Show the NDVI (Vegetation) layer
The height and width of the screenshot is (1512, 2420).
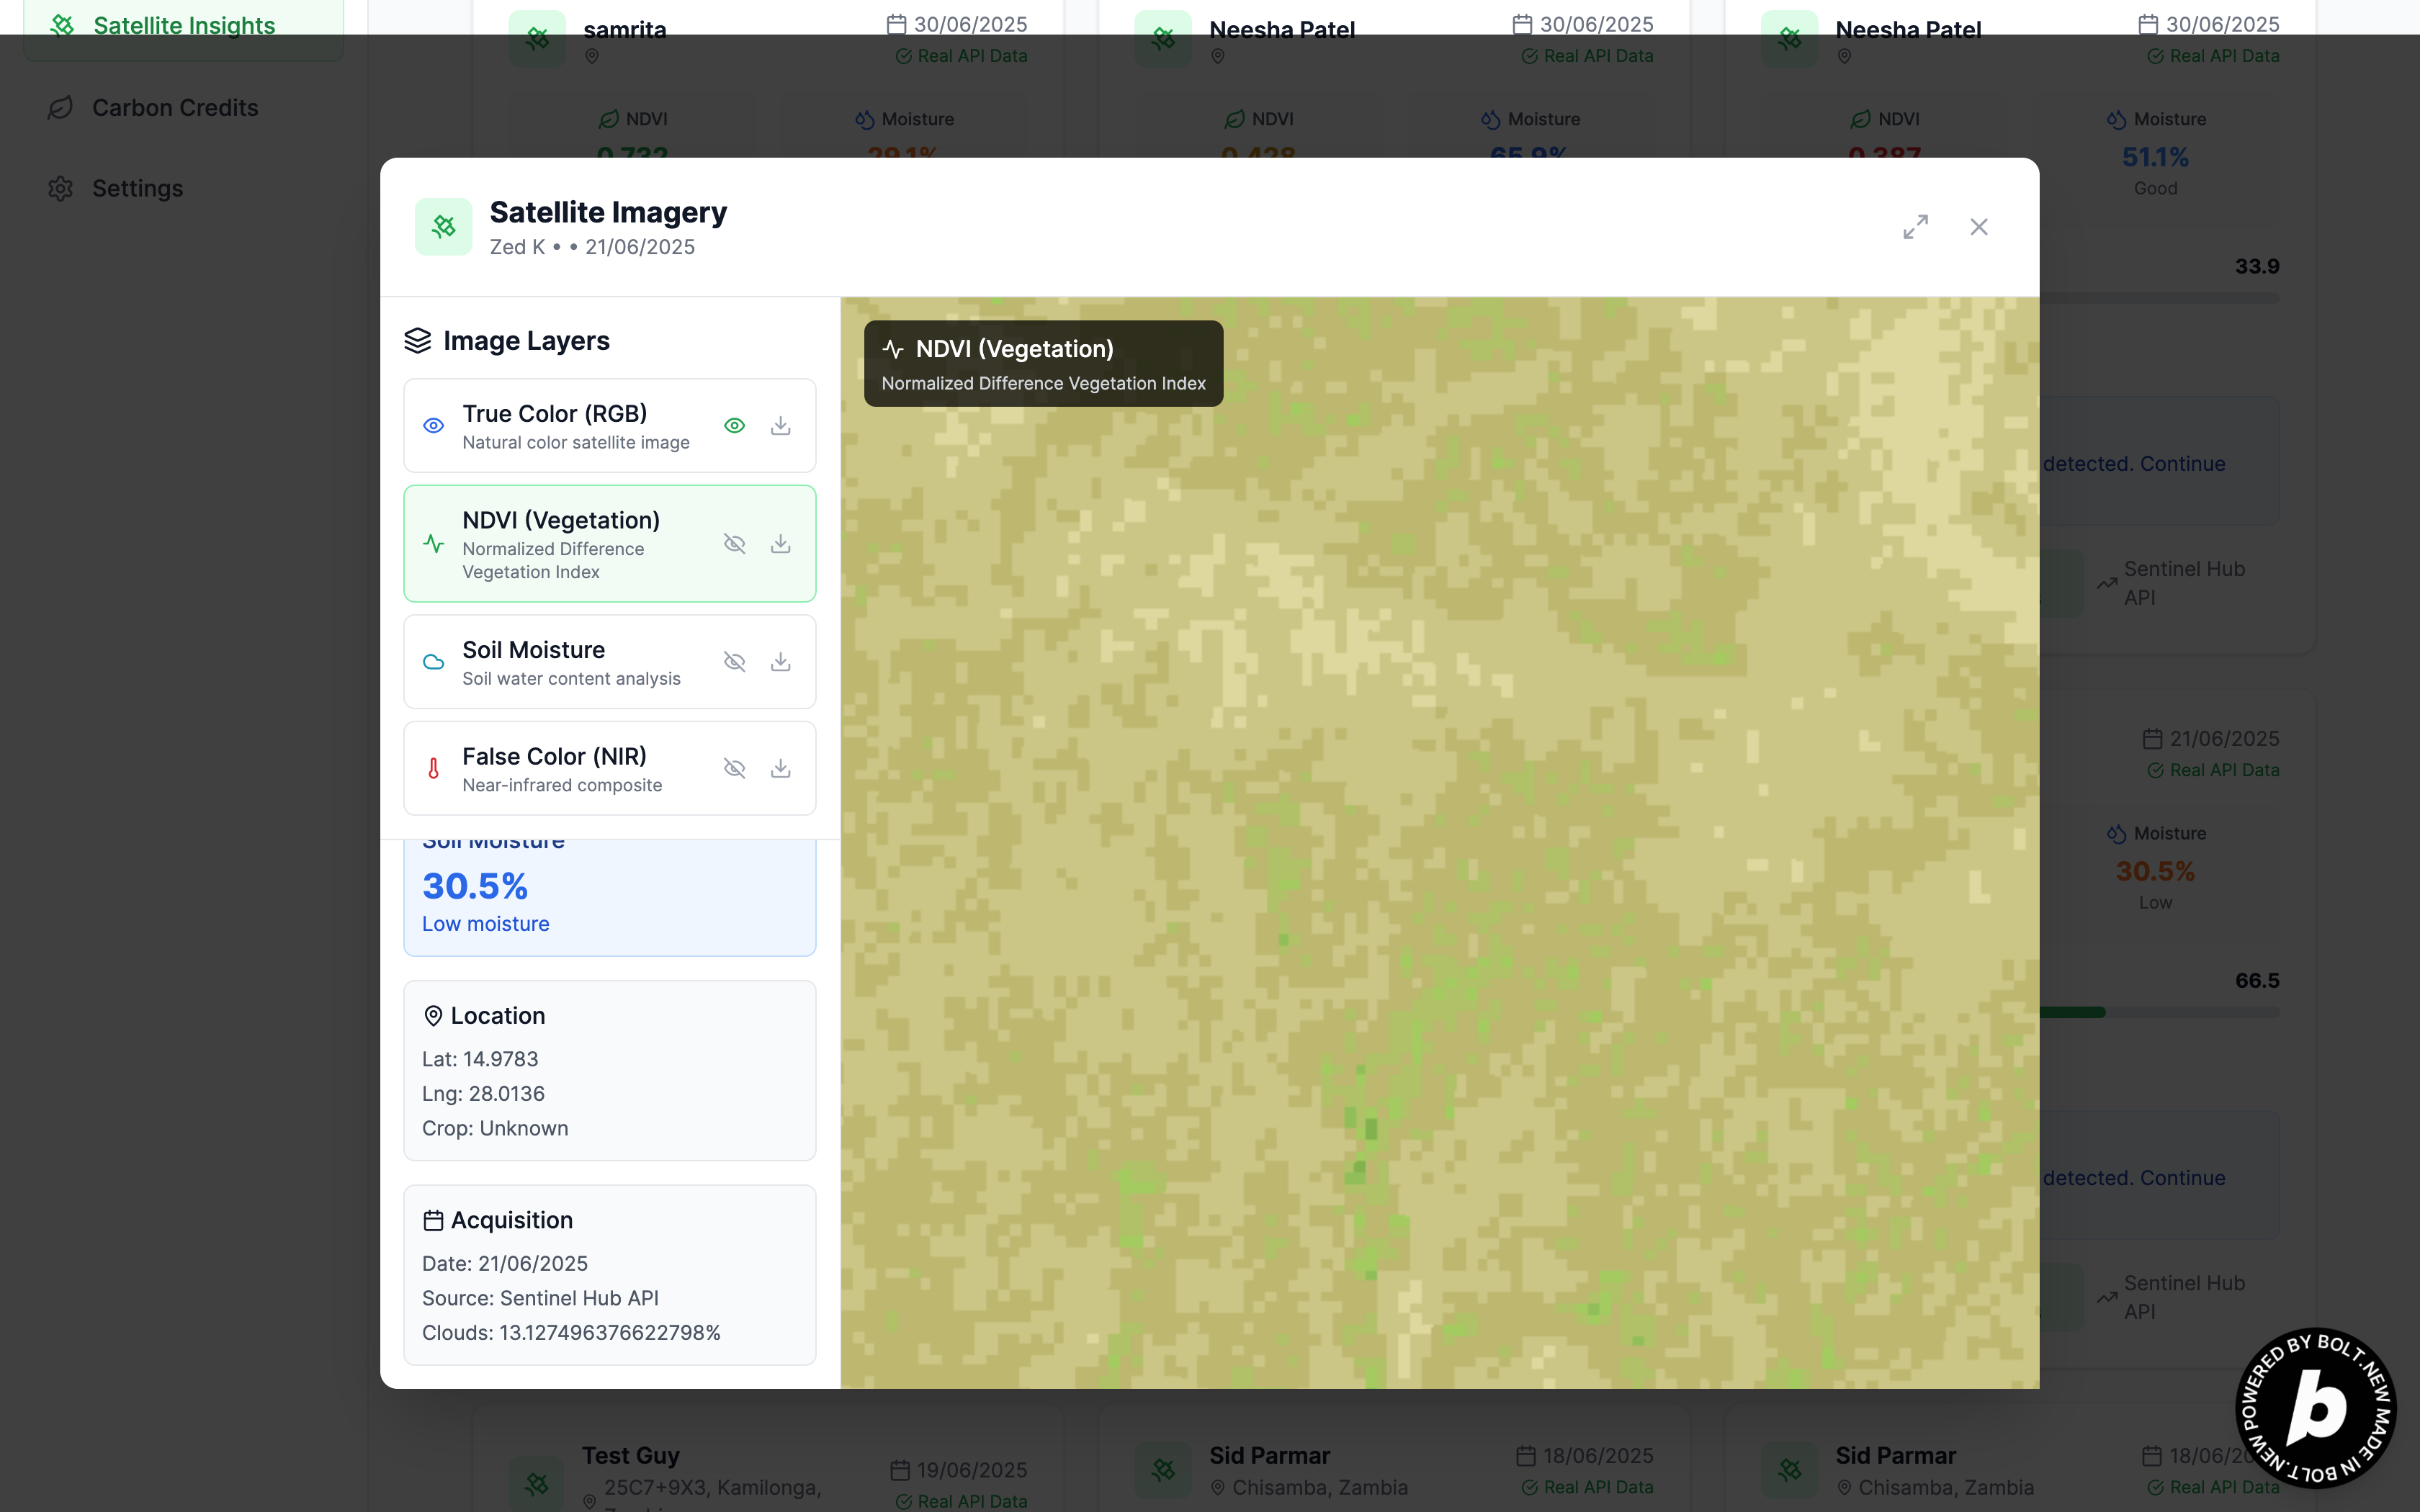pos(734,544)
